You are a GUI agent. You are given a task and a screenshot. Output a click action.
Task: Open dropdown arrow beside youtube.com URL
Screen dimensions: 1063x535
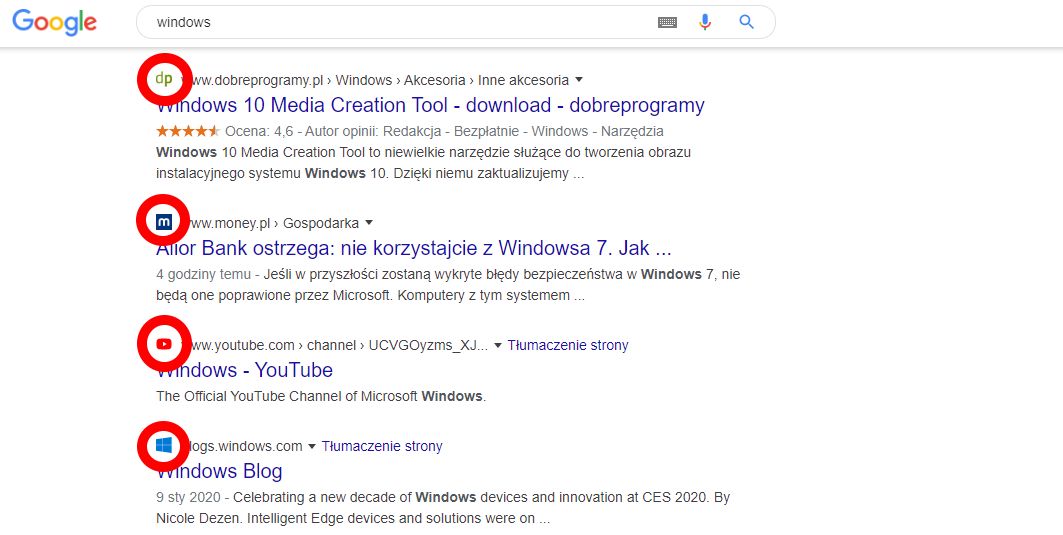click(x=498, y=346)
